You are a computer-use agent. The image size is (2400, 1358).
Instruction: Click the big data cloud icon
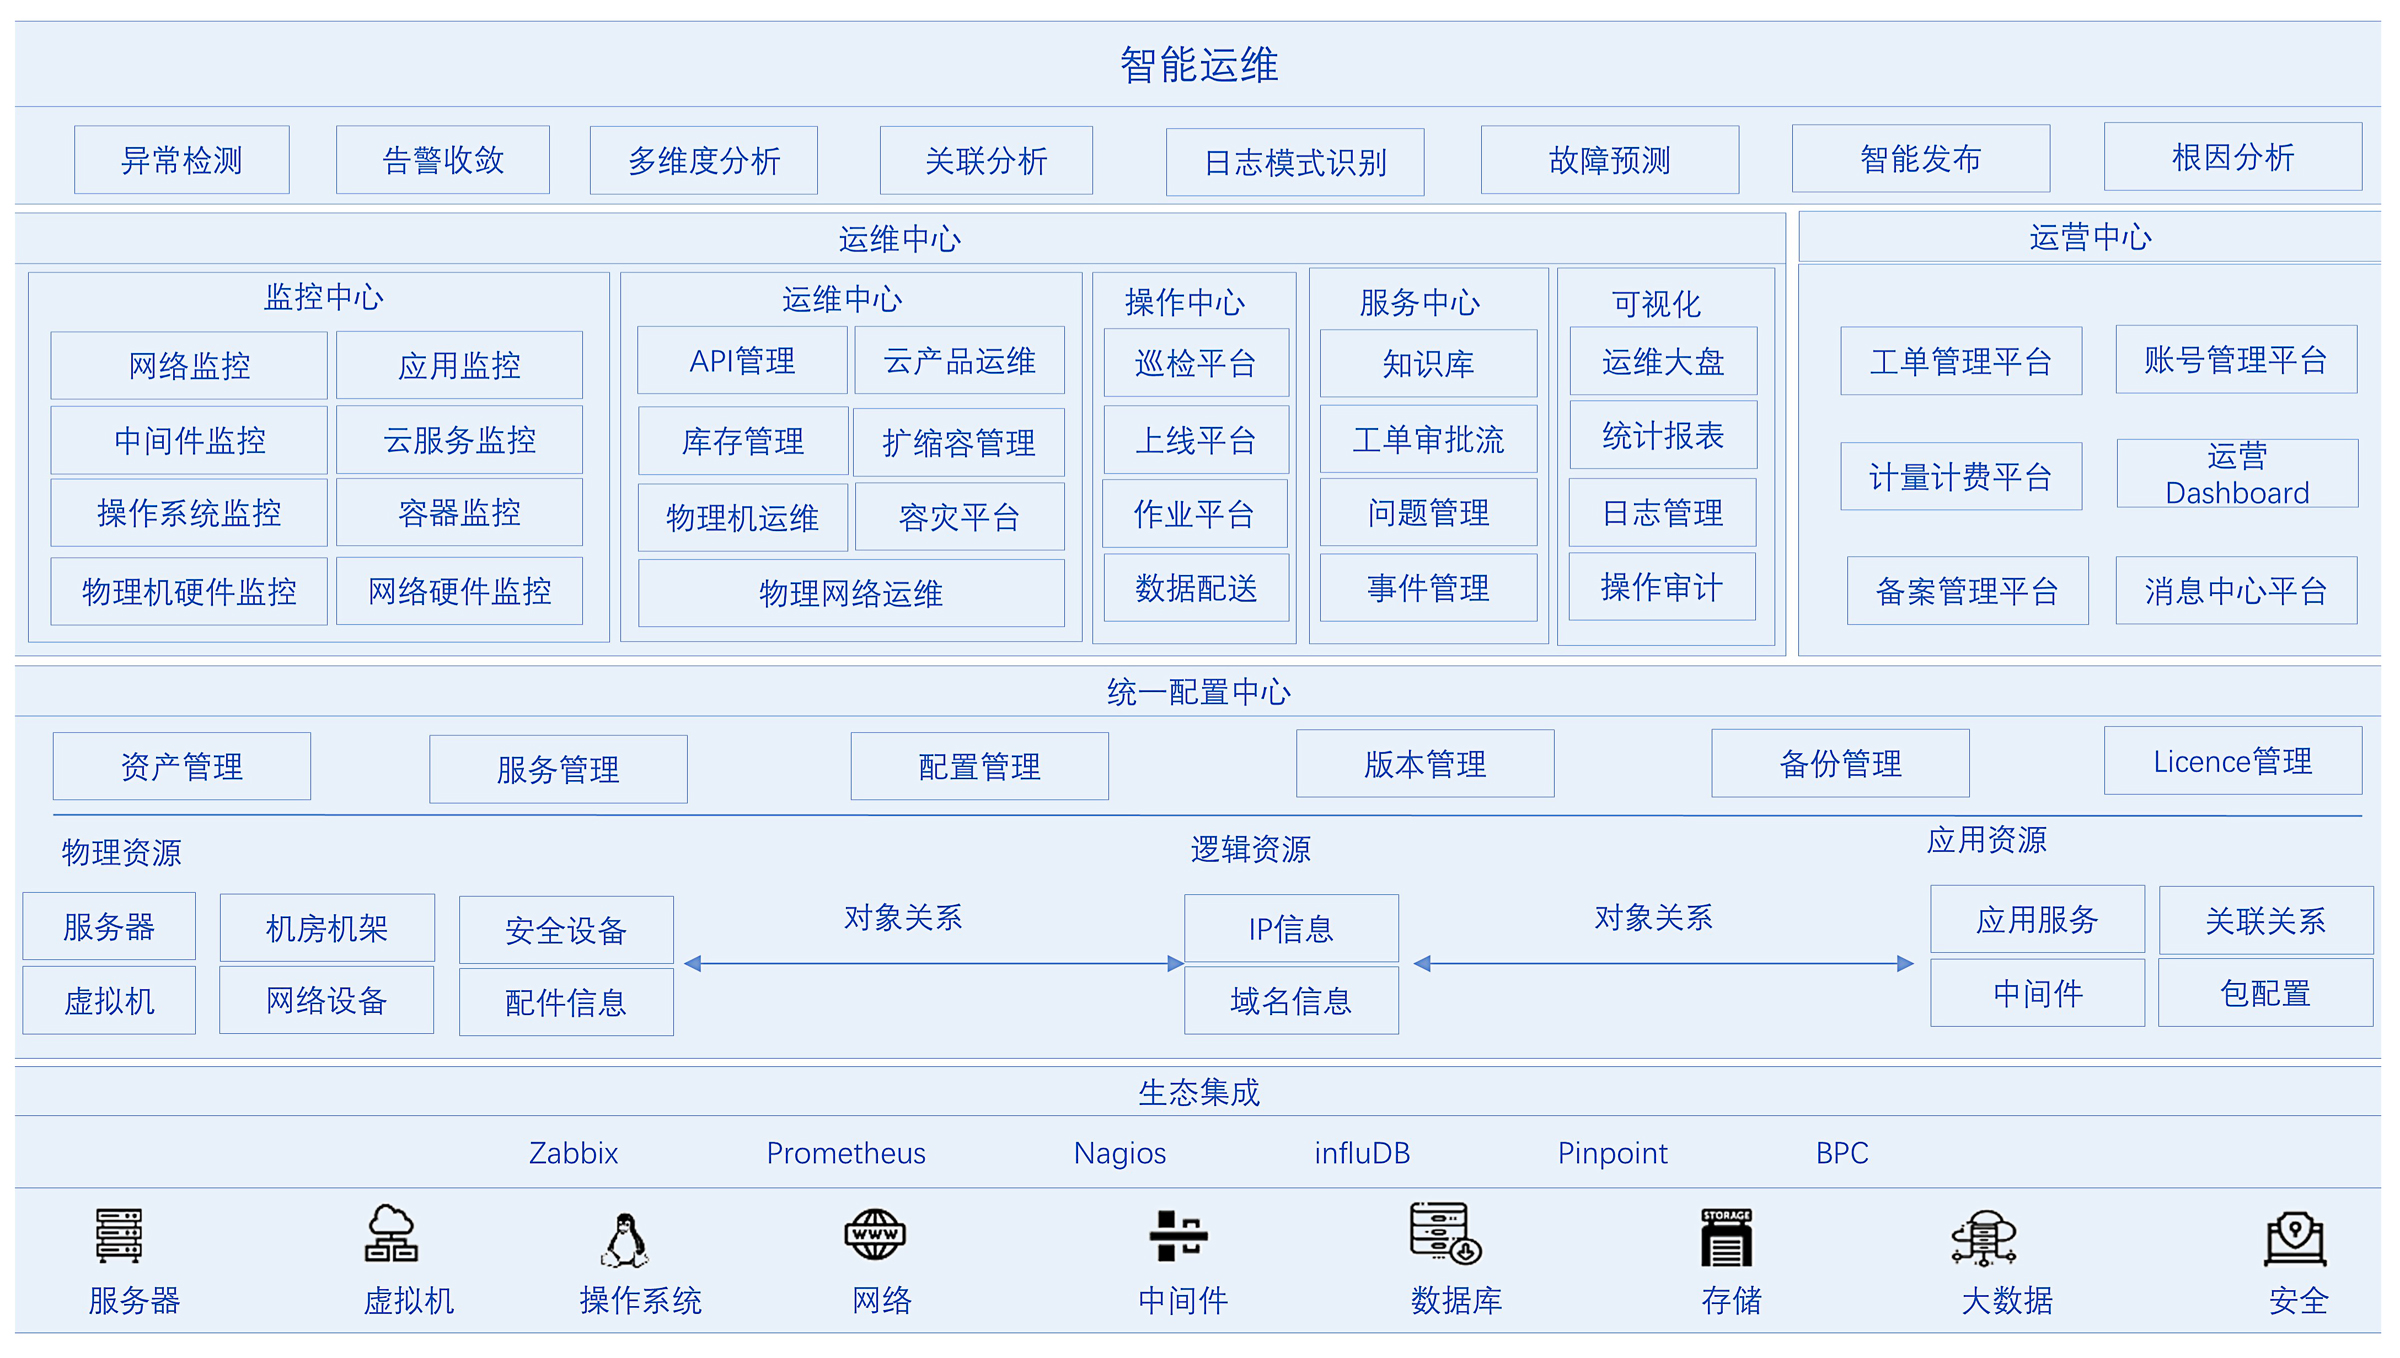(1984, 1238)
